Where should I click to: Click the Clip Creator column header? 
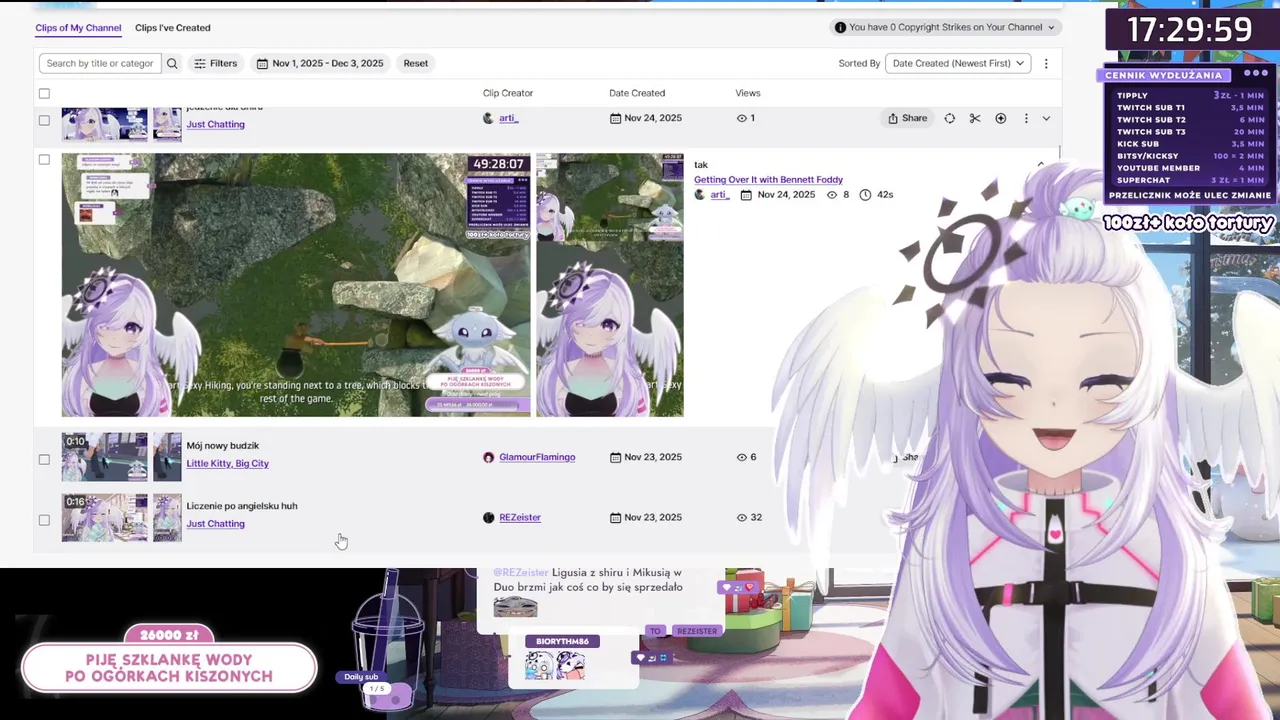508,93
